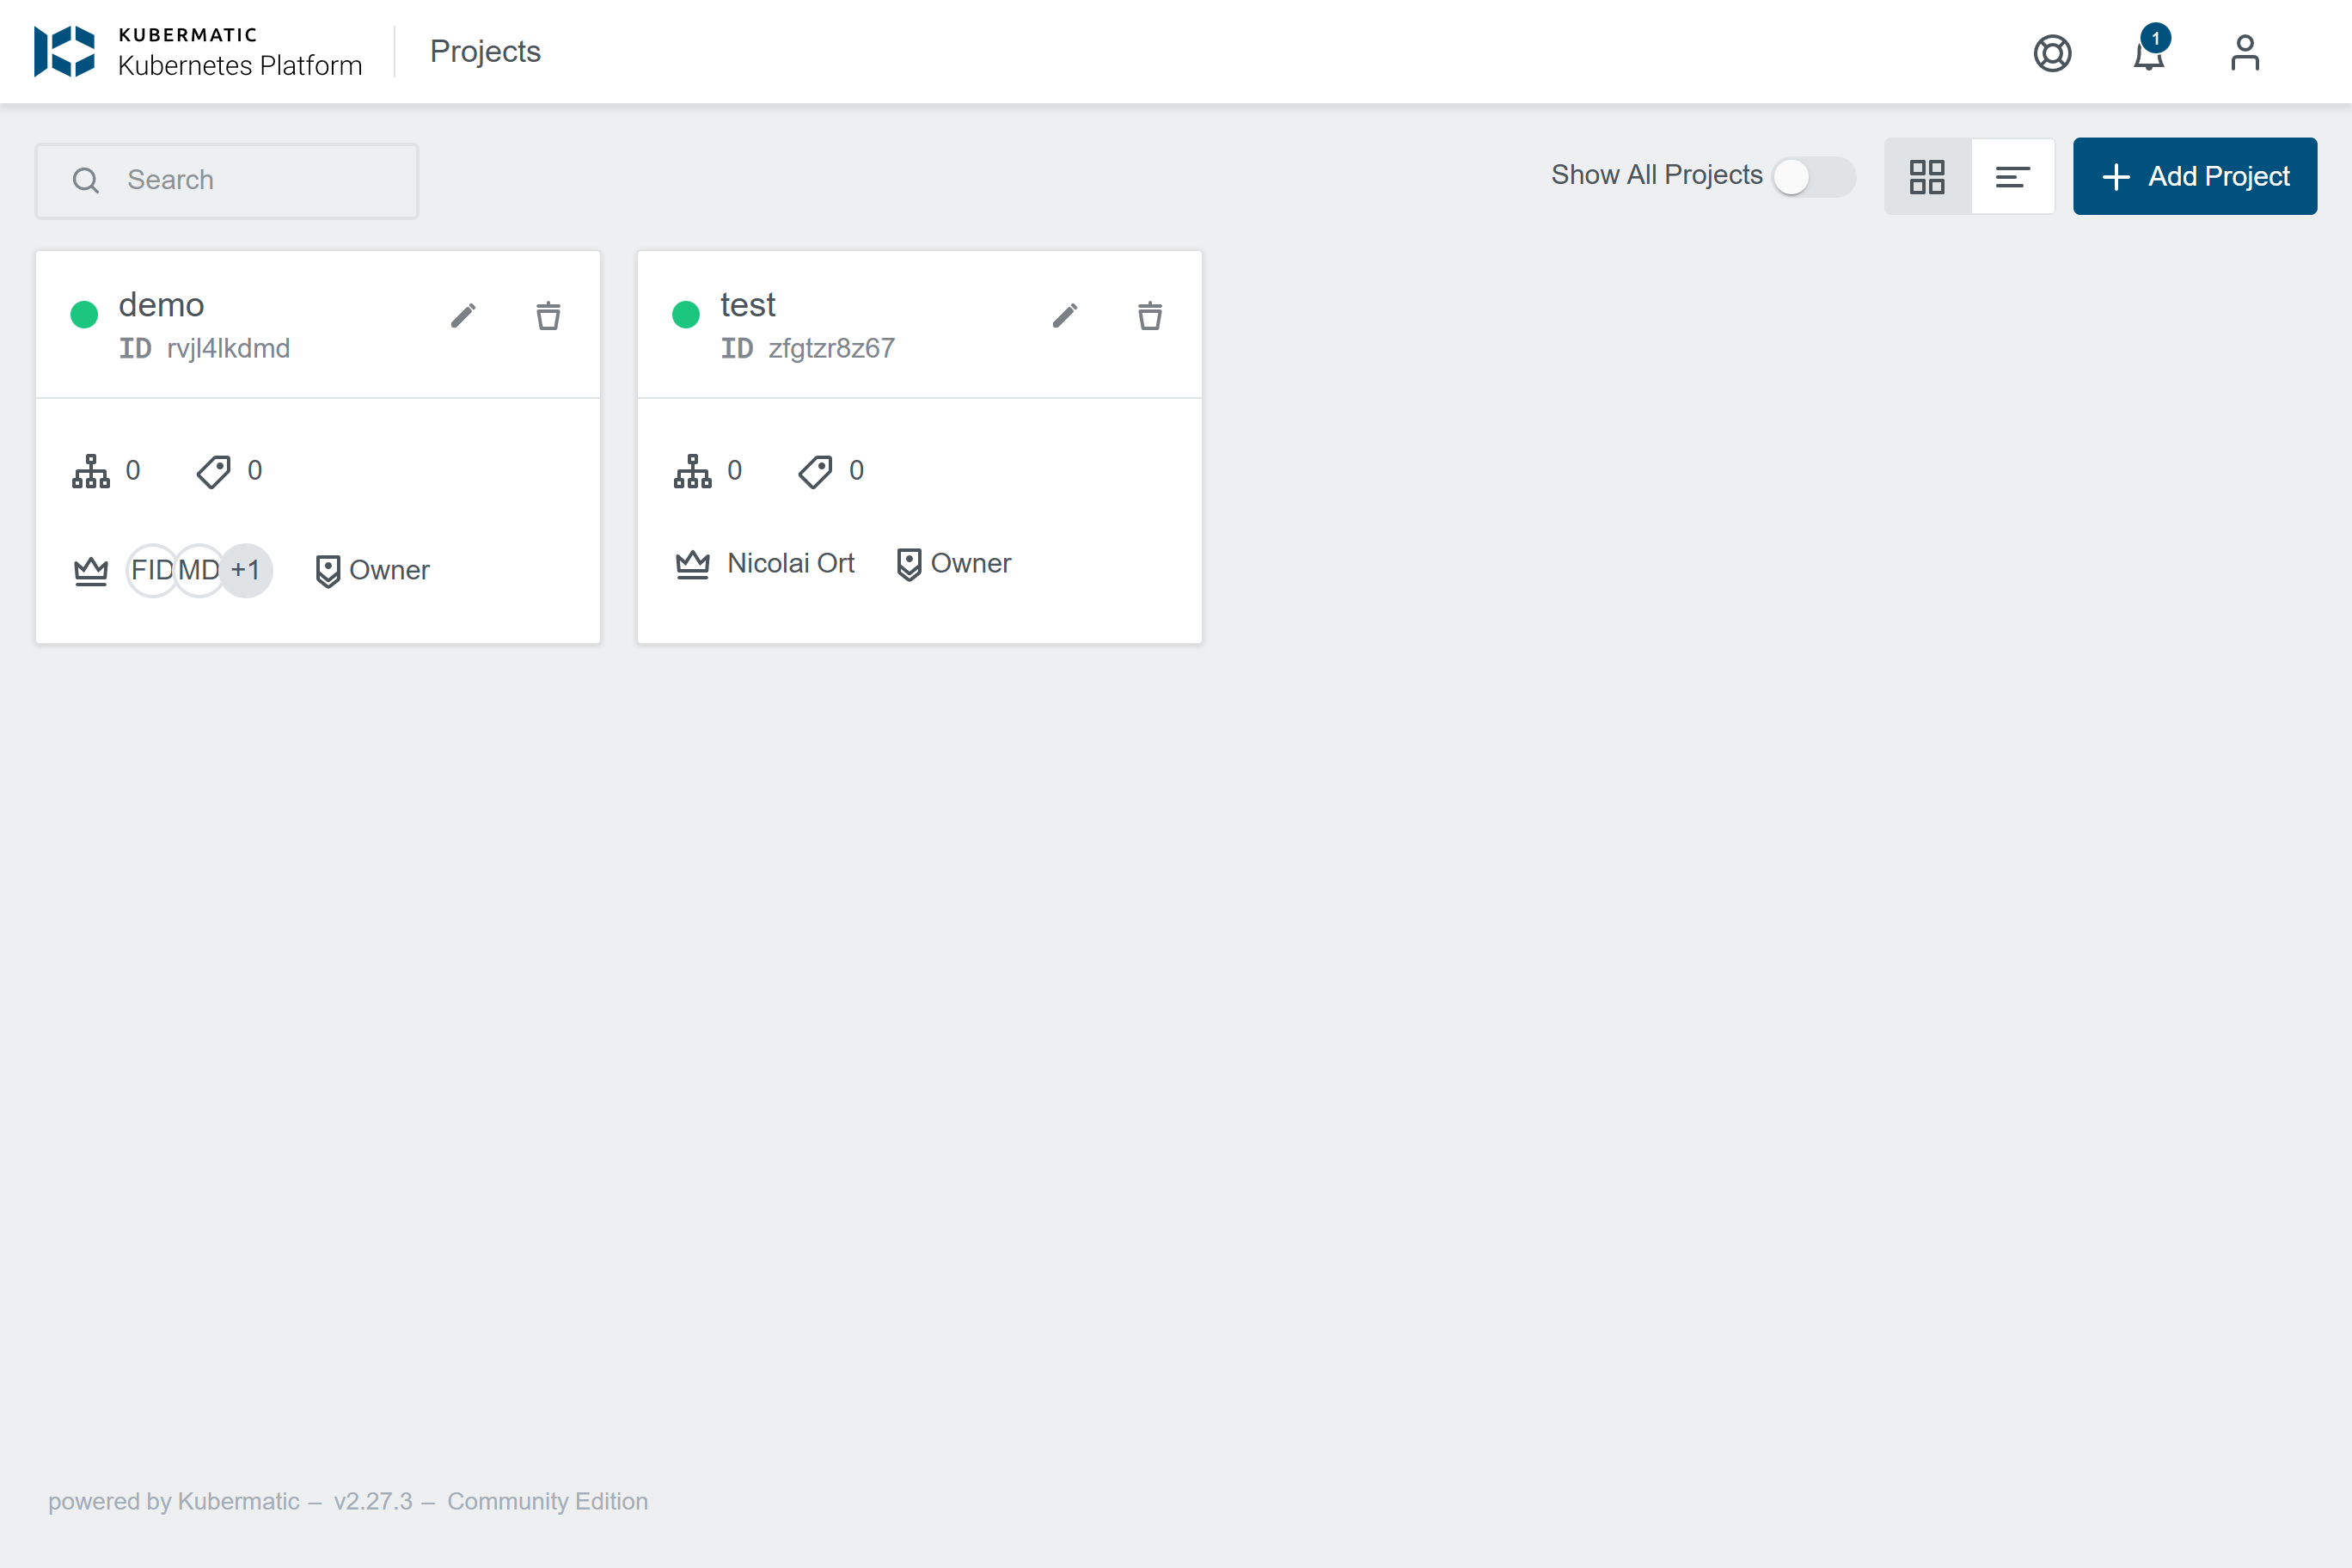Screen dimensions: 2352x1568
Task: Enable Show All Projects toggle
Action: coord(1813,177)
